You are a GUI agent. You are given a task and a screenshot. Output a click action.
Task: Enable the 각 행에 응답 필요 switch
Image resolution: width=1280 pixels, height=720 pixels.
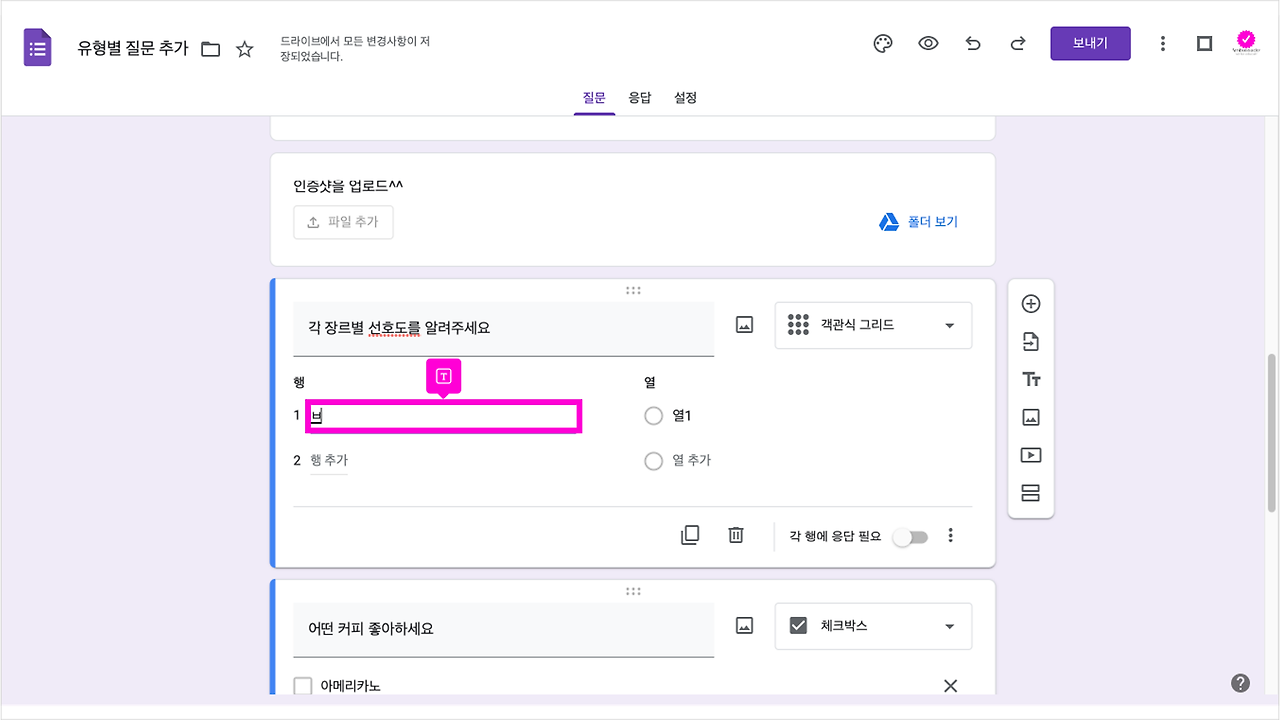909,536
